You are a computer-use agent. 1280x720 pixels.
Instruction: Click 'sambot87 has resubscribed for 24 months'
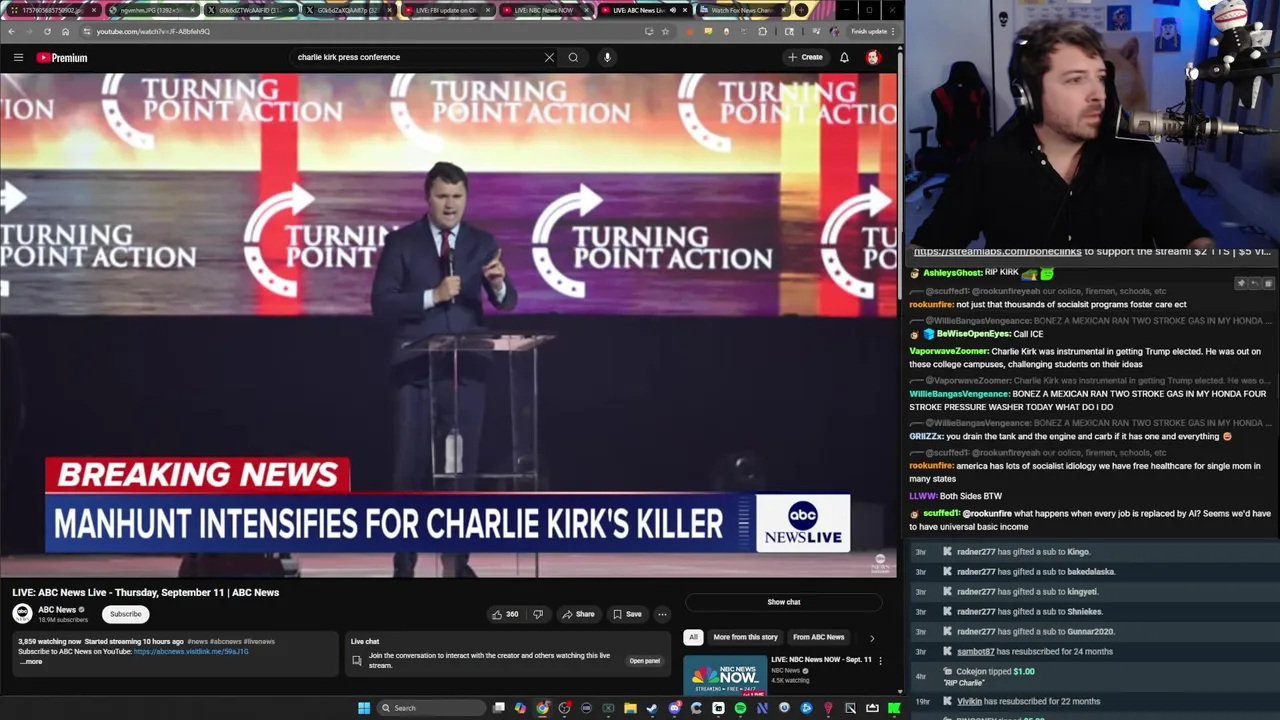coord(1035,652)
